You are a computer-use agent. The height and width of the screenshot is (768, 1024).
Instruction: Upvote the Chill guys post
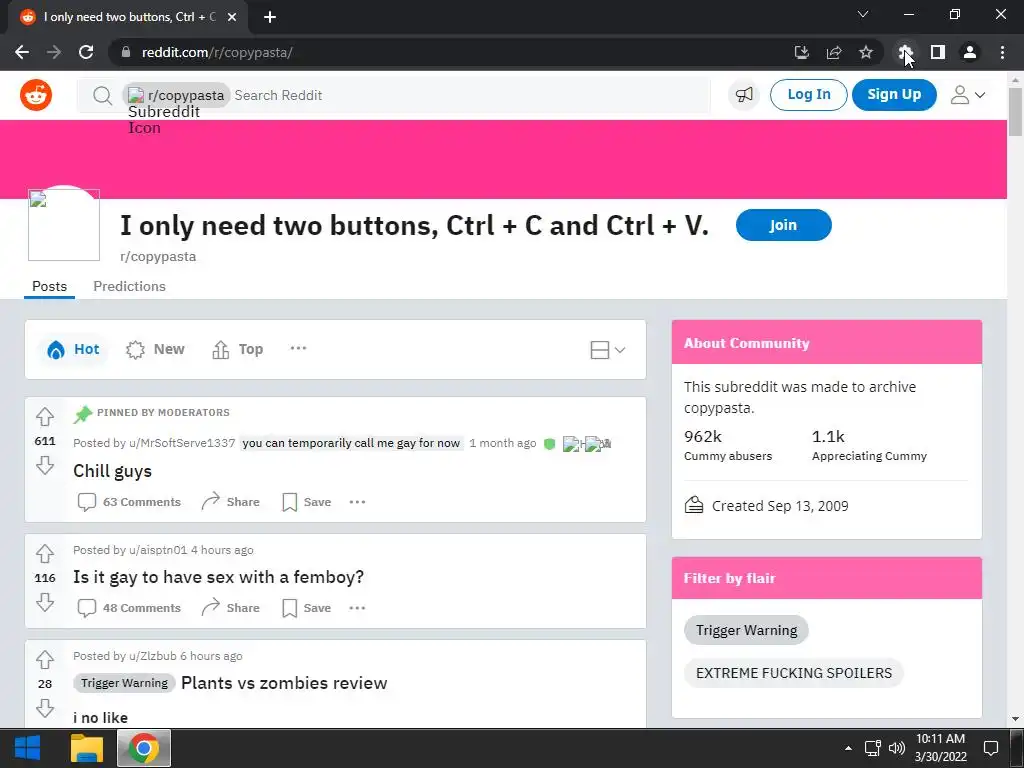(x=44, y=416)
